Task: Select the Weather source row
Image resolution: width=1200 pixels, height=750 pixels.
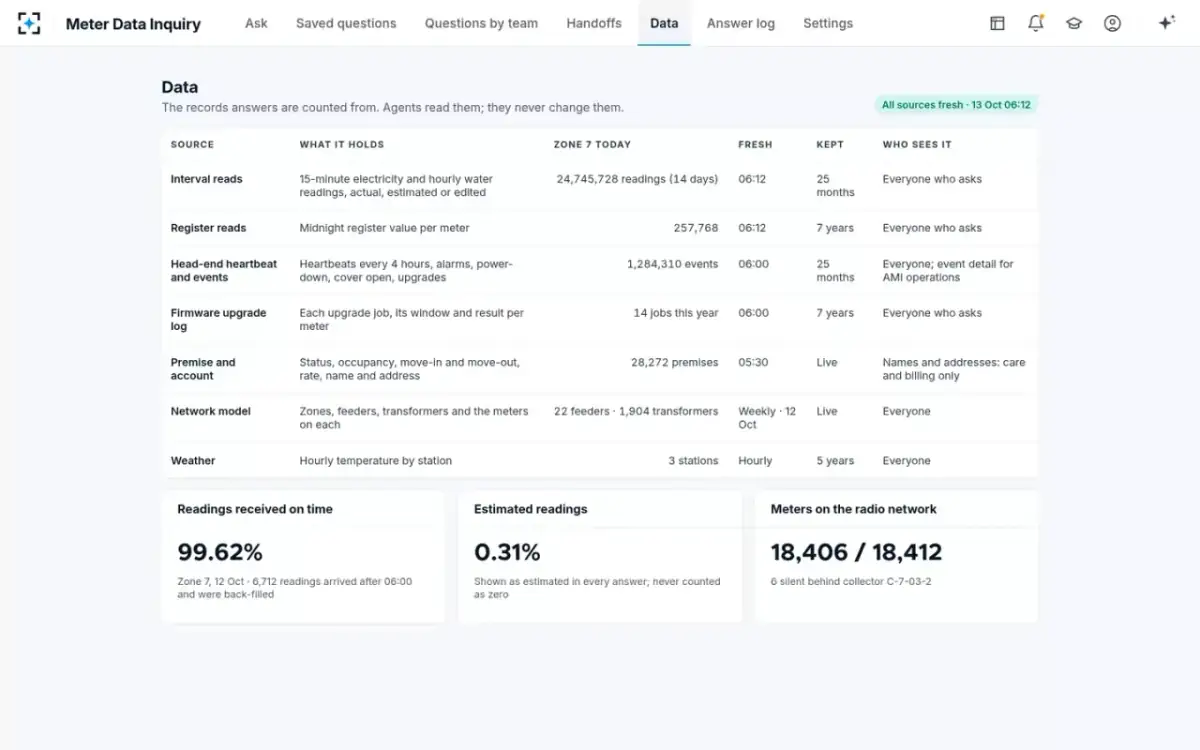Action: pos(600,461)
